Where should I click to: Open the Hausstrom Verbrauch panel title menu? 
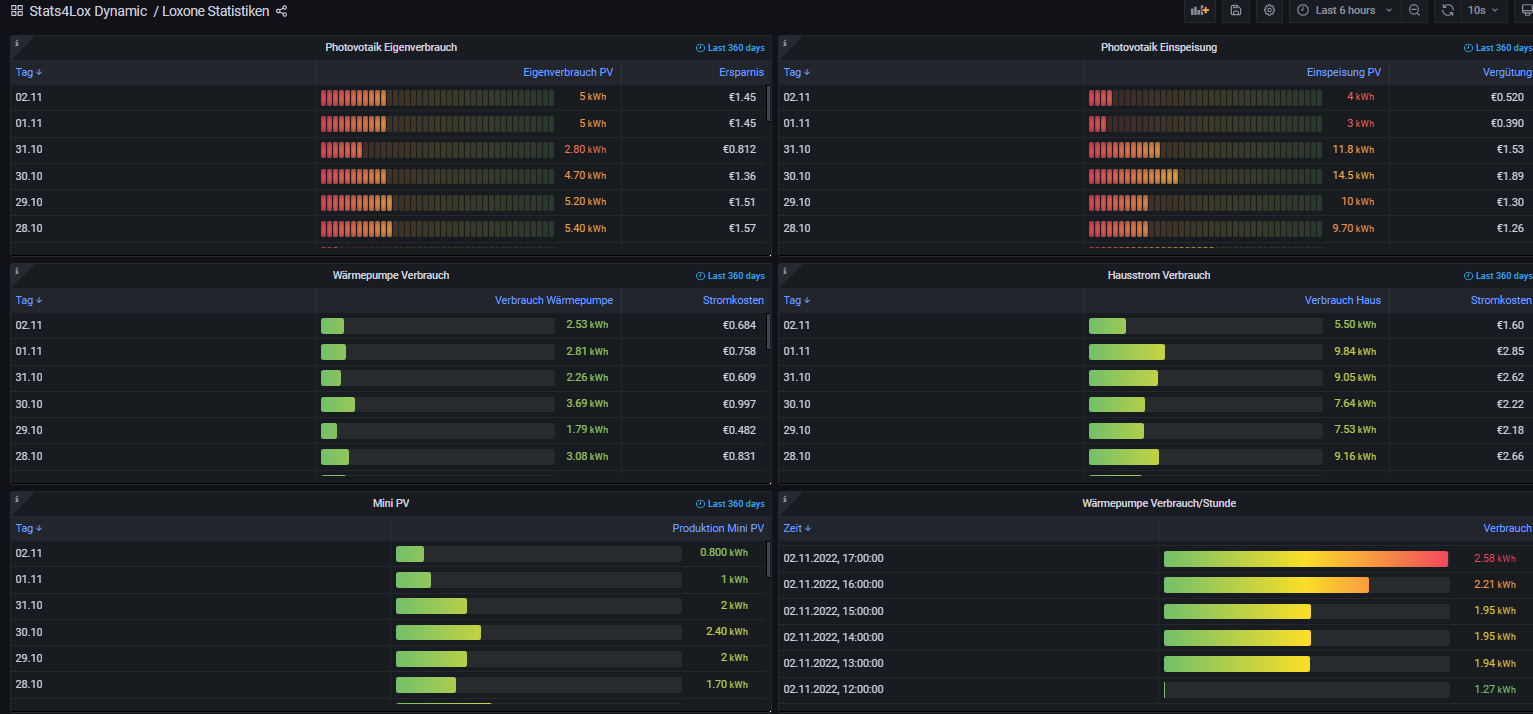click(x=1158, y=275)
